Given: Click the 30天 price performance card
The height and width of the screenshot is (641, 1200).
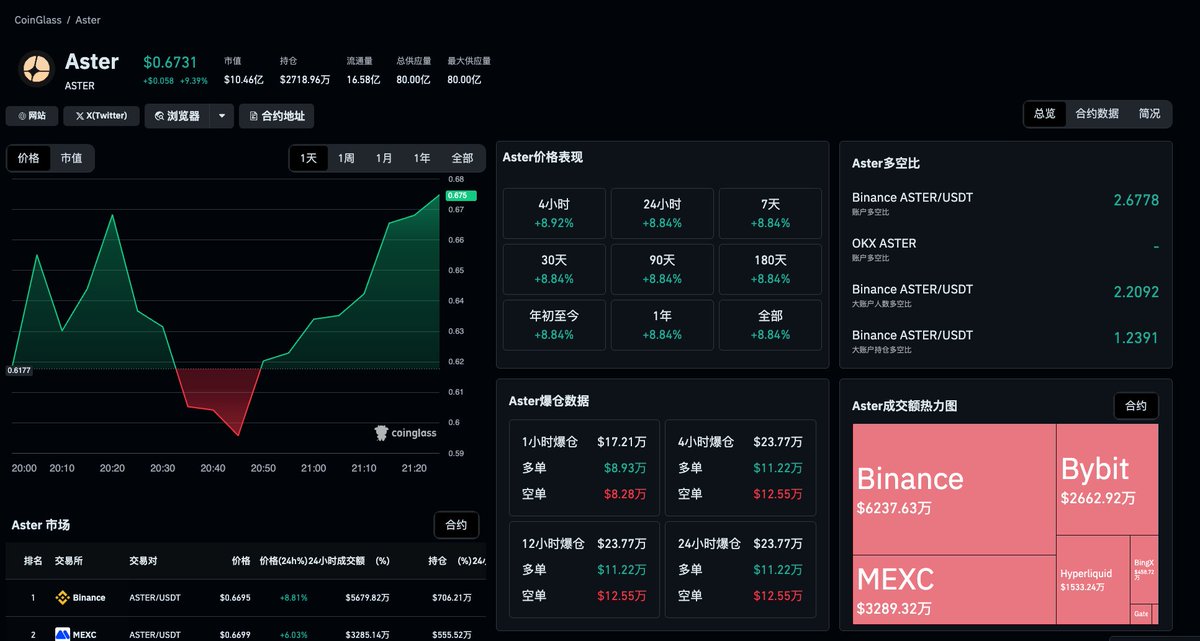Looking at the screenshot, I should (554, 269).
